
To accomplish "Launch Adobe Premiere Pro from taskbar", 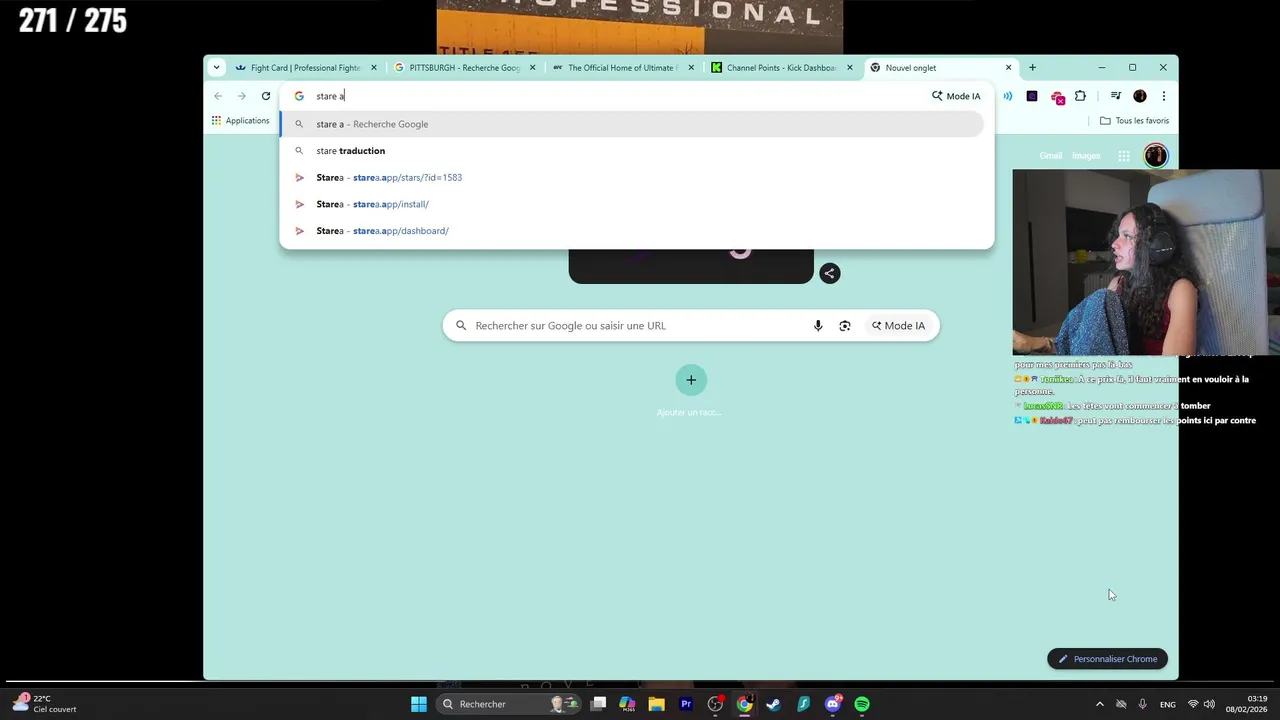I will tap(686, 704).
